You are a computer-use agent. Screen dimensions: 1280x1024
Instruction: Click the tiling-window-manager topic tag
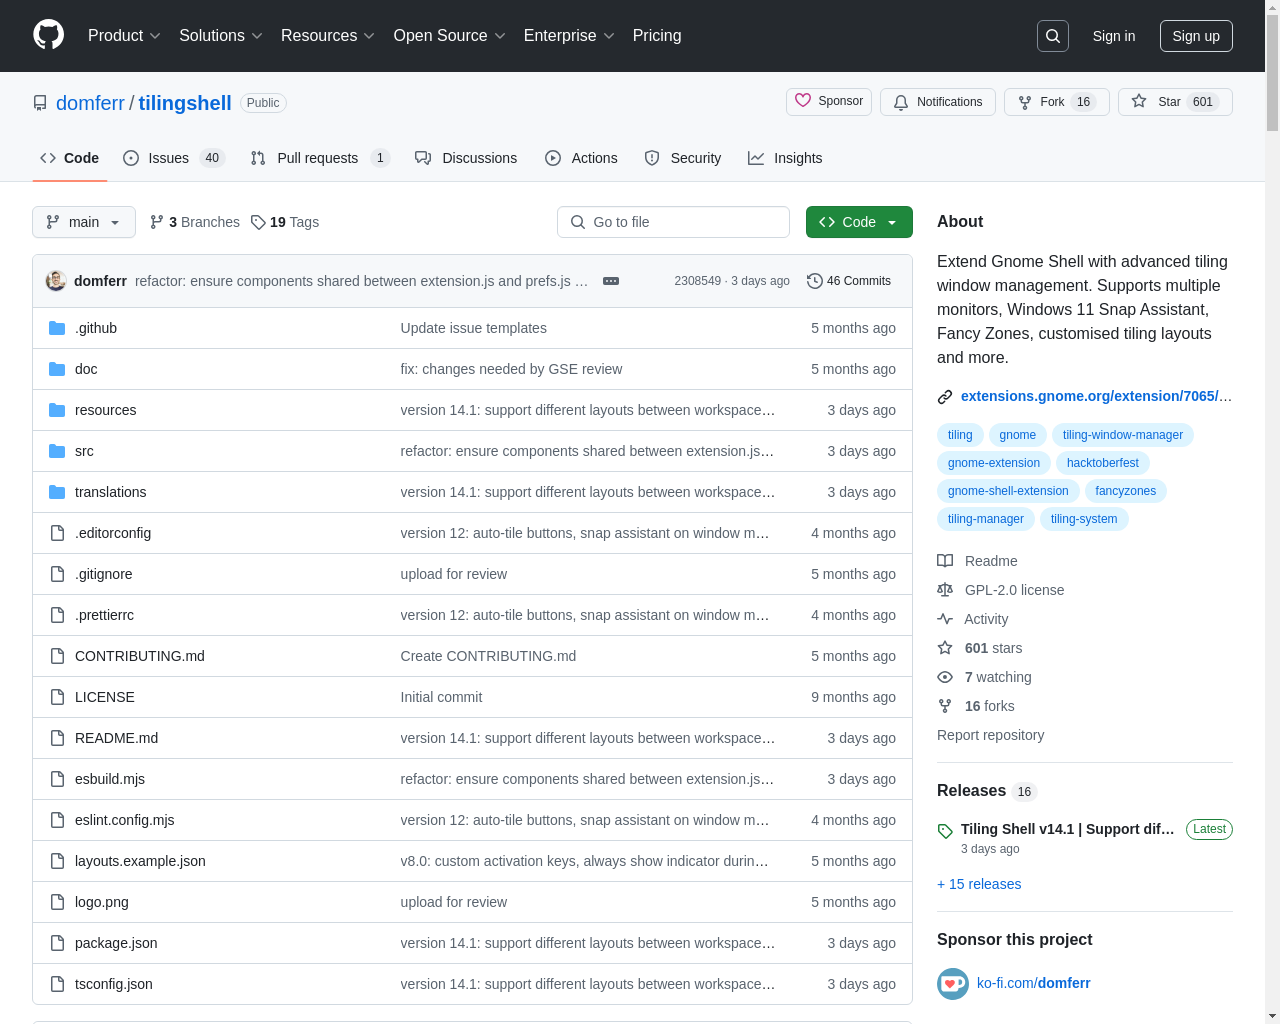1122,435
